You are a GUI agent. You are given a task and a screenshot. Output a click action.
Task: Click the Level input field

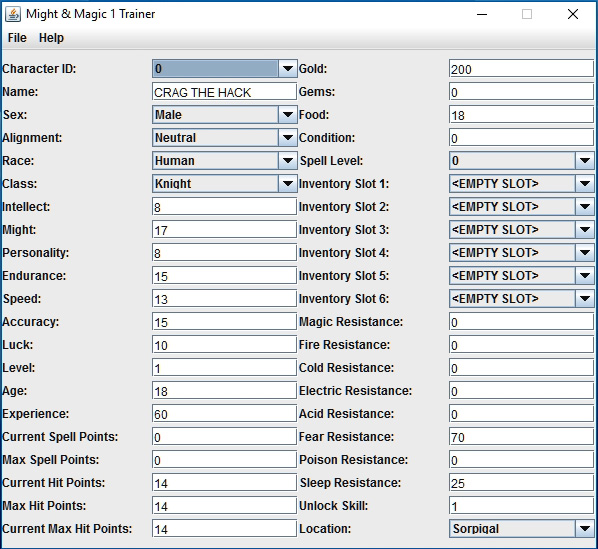click(x=224, y=368)
